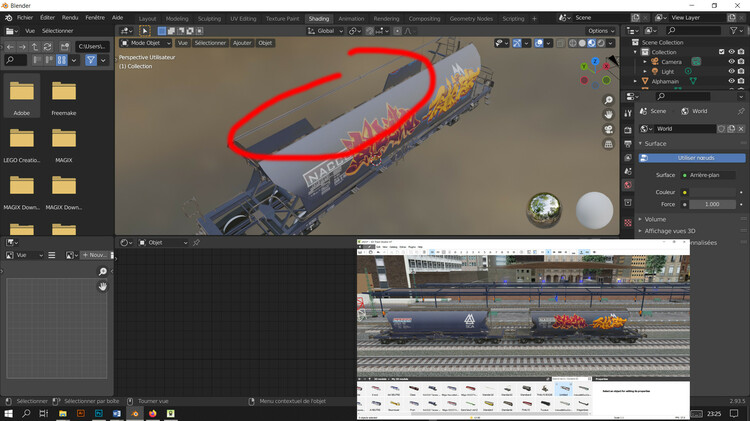Open the Adobe folder thumbnail
Viewport: 750px width, 421px height.
point(22,96)
